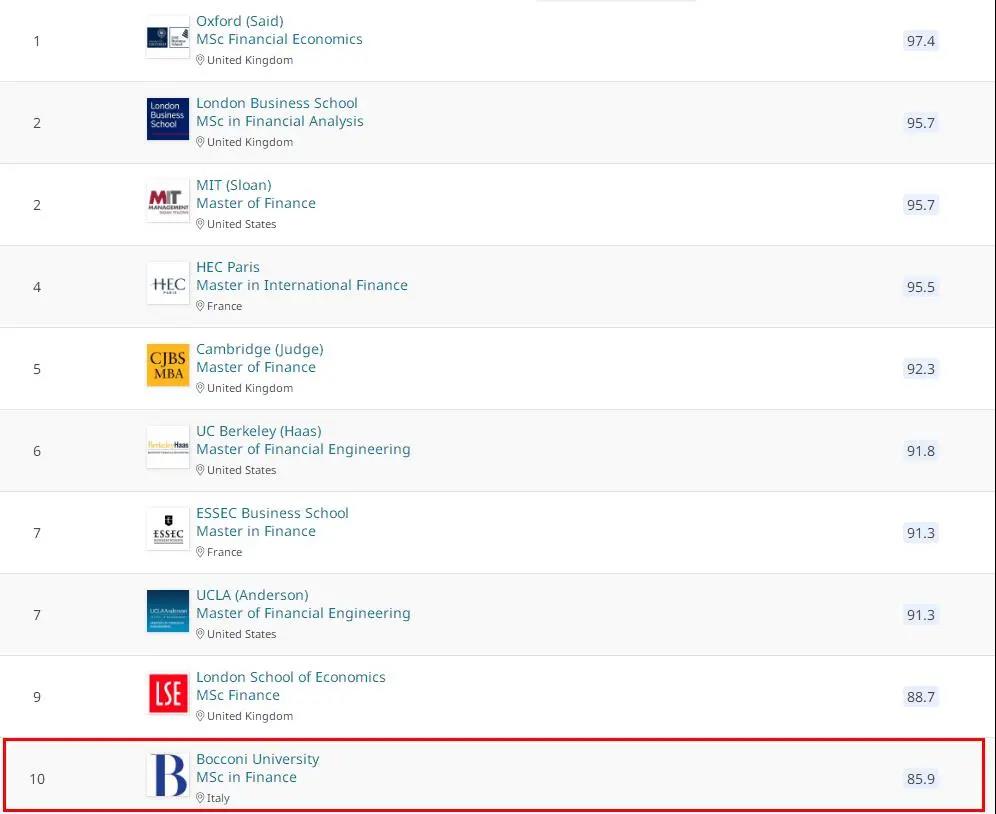Click the Oxford Said school logo
This screenshot has height=814, width=996.
(x=168, y=37)
